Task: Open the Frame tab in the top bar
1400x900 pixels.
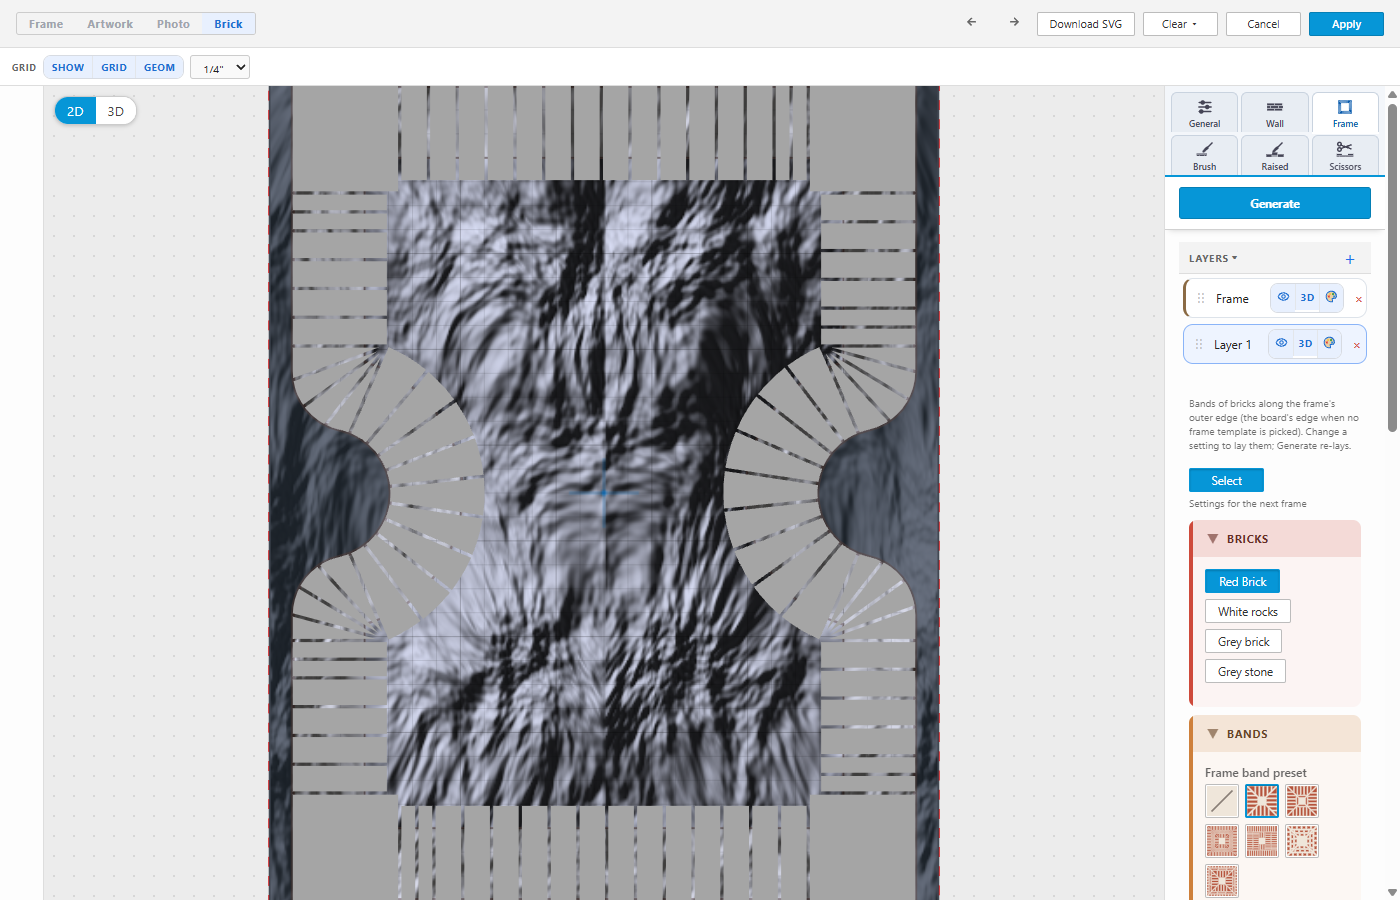Action: [x=46, y=24]
